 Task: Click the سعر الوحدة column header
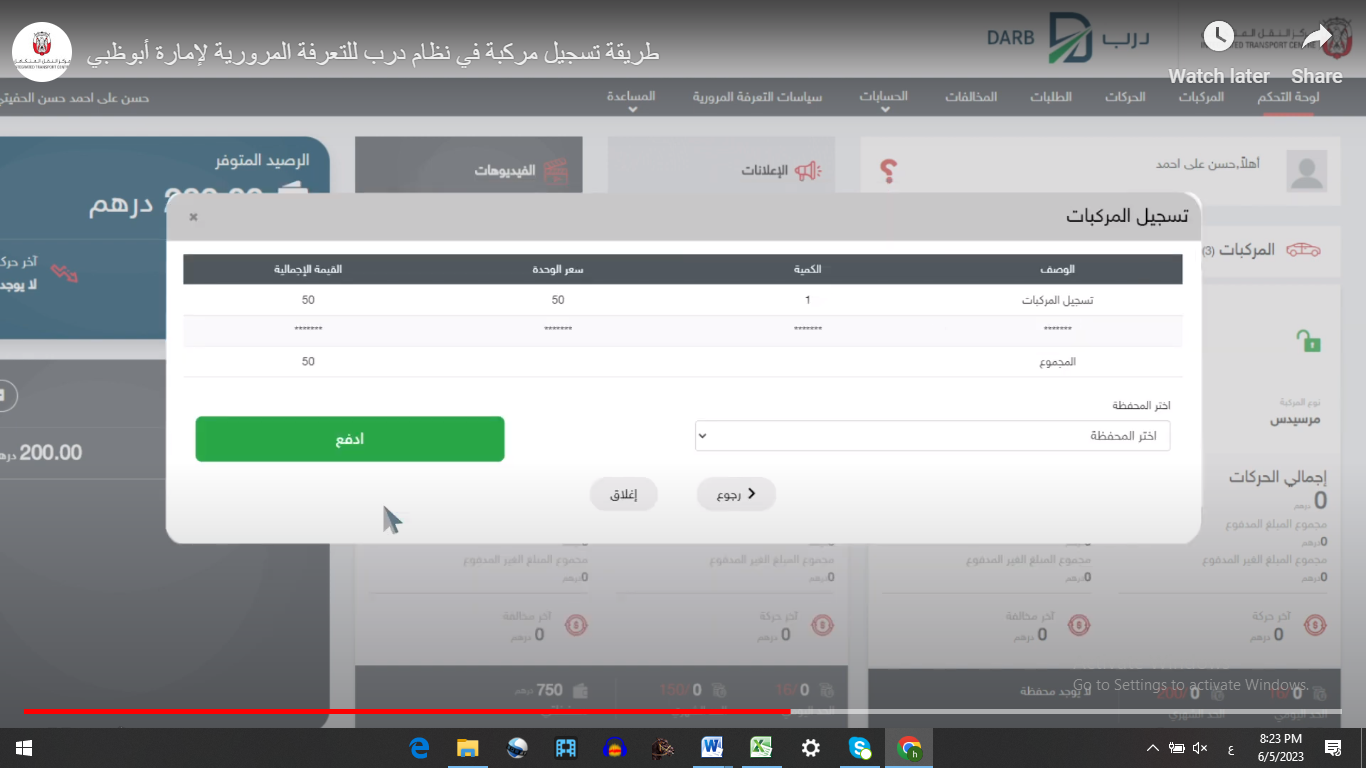point(558,269)
